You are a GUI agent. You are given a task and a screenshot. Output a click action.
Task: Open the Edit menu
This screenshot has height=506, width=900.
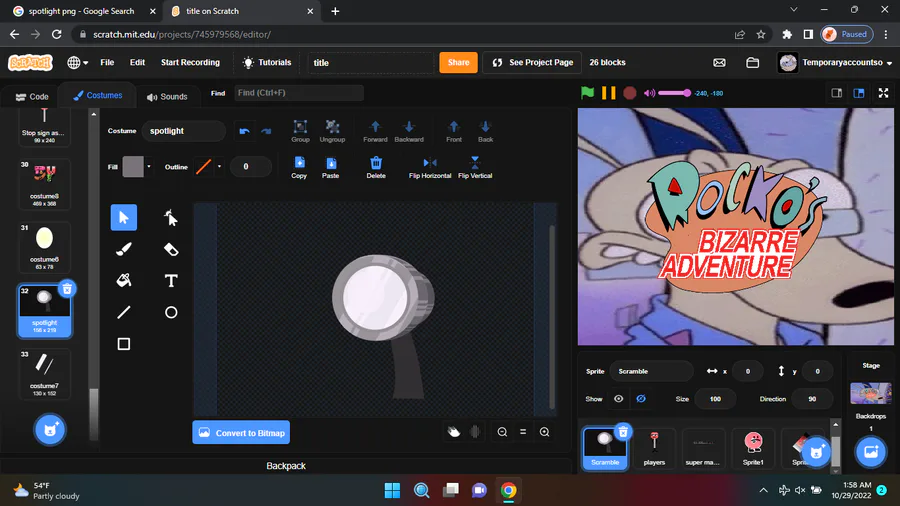pos(137,63)
